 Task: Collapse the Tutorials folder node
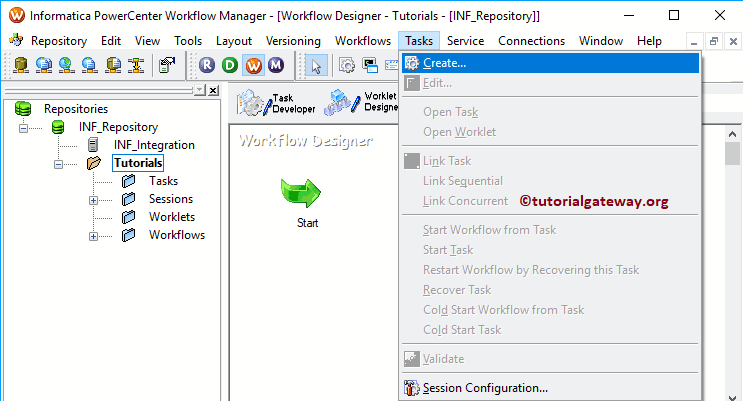(x=58, y=164)
